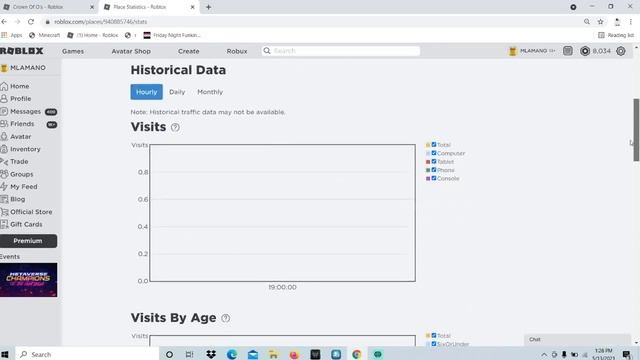The width and height of the screenshot is (640, 360).
Task: Open Groups in the sidebar
Action: coord(17,174)
